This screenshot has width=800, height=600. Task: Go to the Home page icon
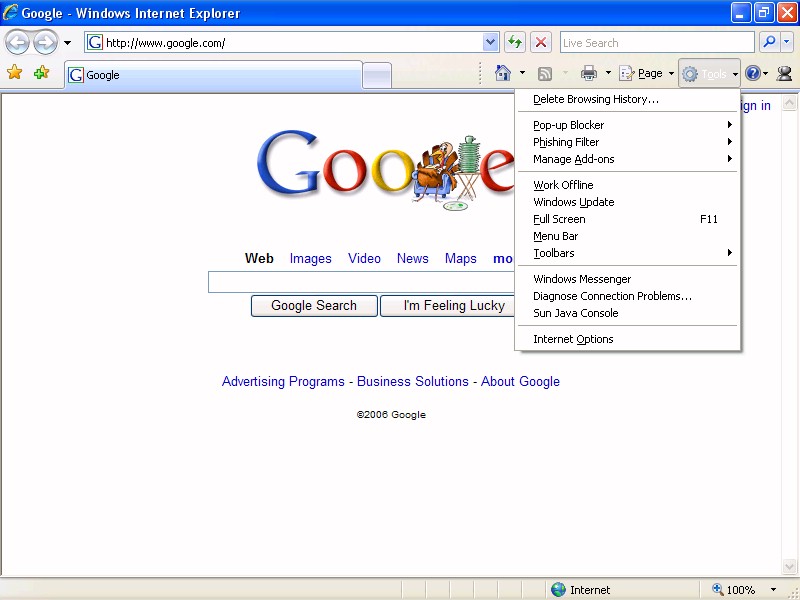(x=503, y=73)
